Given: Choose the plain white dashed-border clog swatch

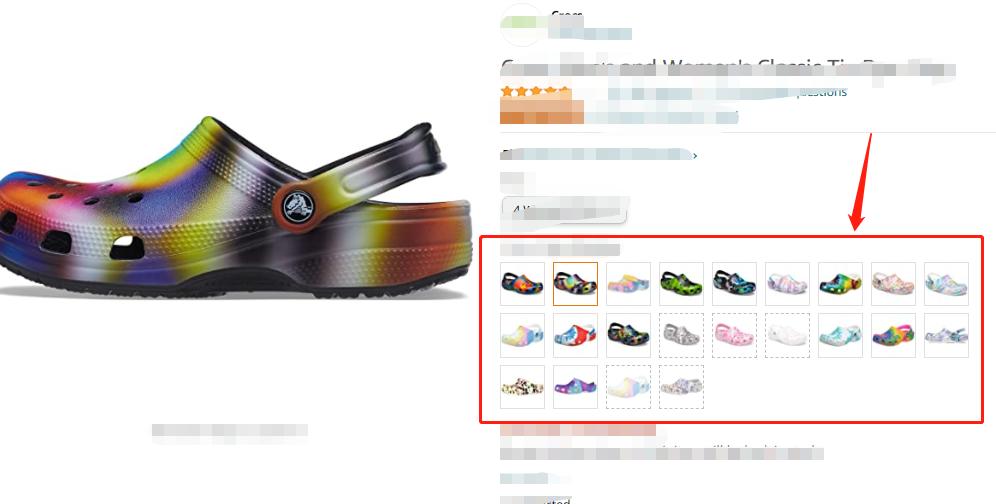Looking at the screenshot, I should click(788, 335).
